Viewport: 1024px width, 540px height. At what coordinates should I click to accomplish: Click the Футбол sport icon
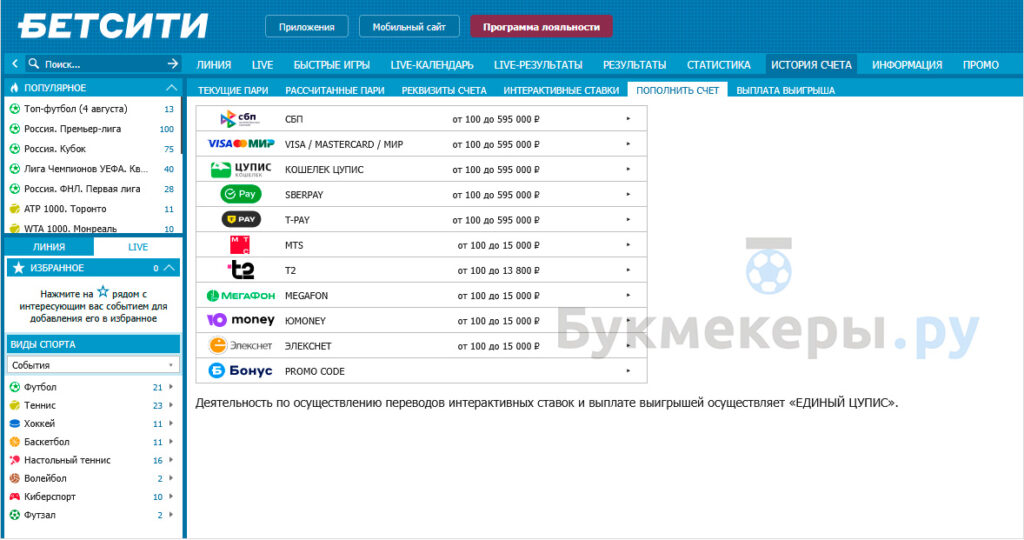(14, 387)
